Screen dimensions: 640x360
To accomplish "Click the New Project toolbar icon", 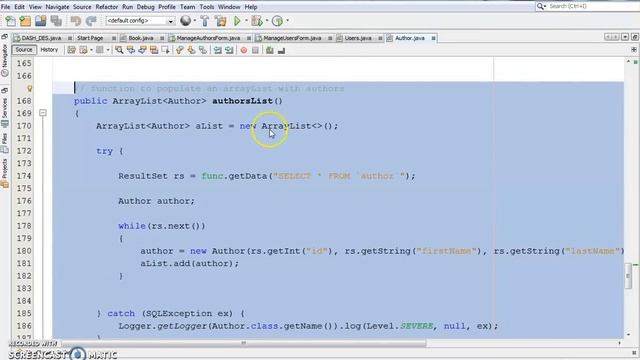I will coord(25,21).
